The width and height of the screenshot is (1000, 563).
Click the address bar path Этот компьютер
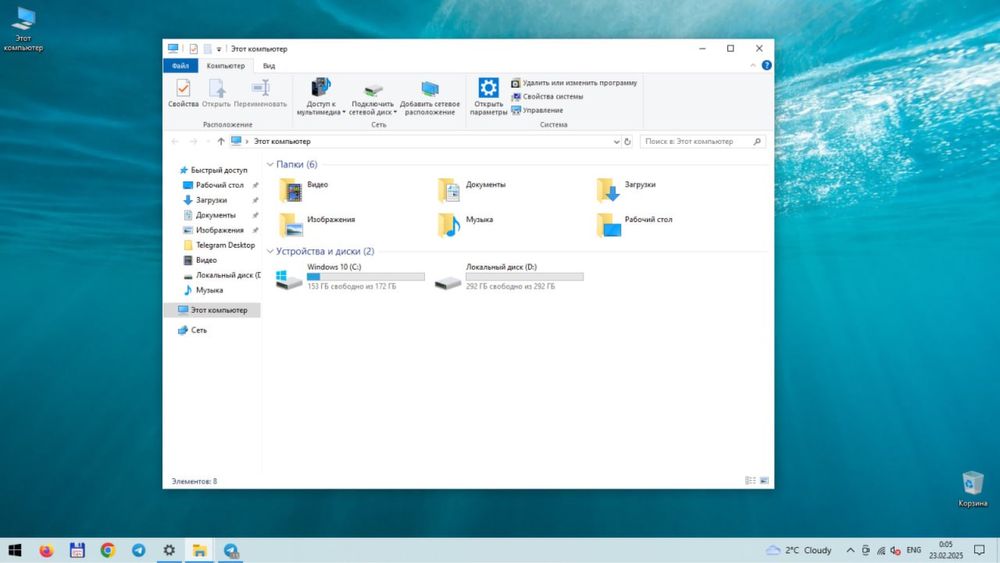pos(282,142)
